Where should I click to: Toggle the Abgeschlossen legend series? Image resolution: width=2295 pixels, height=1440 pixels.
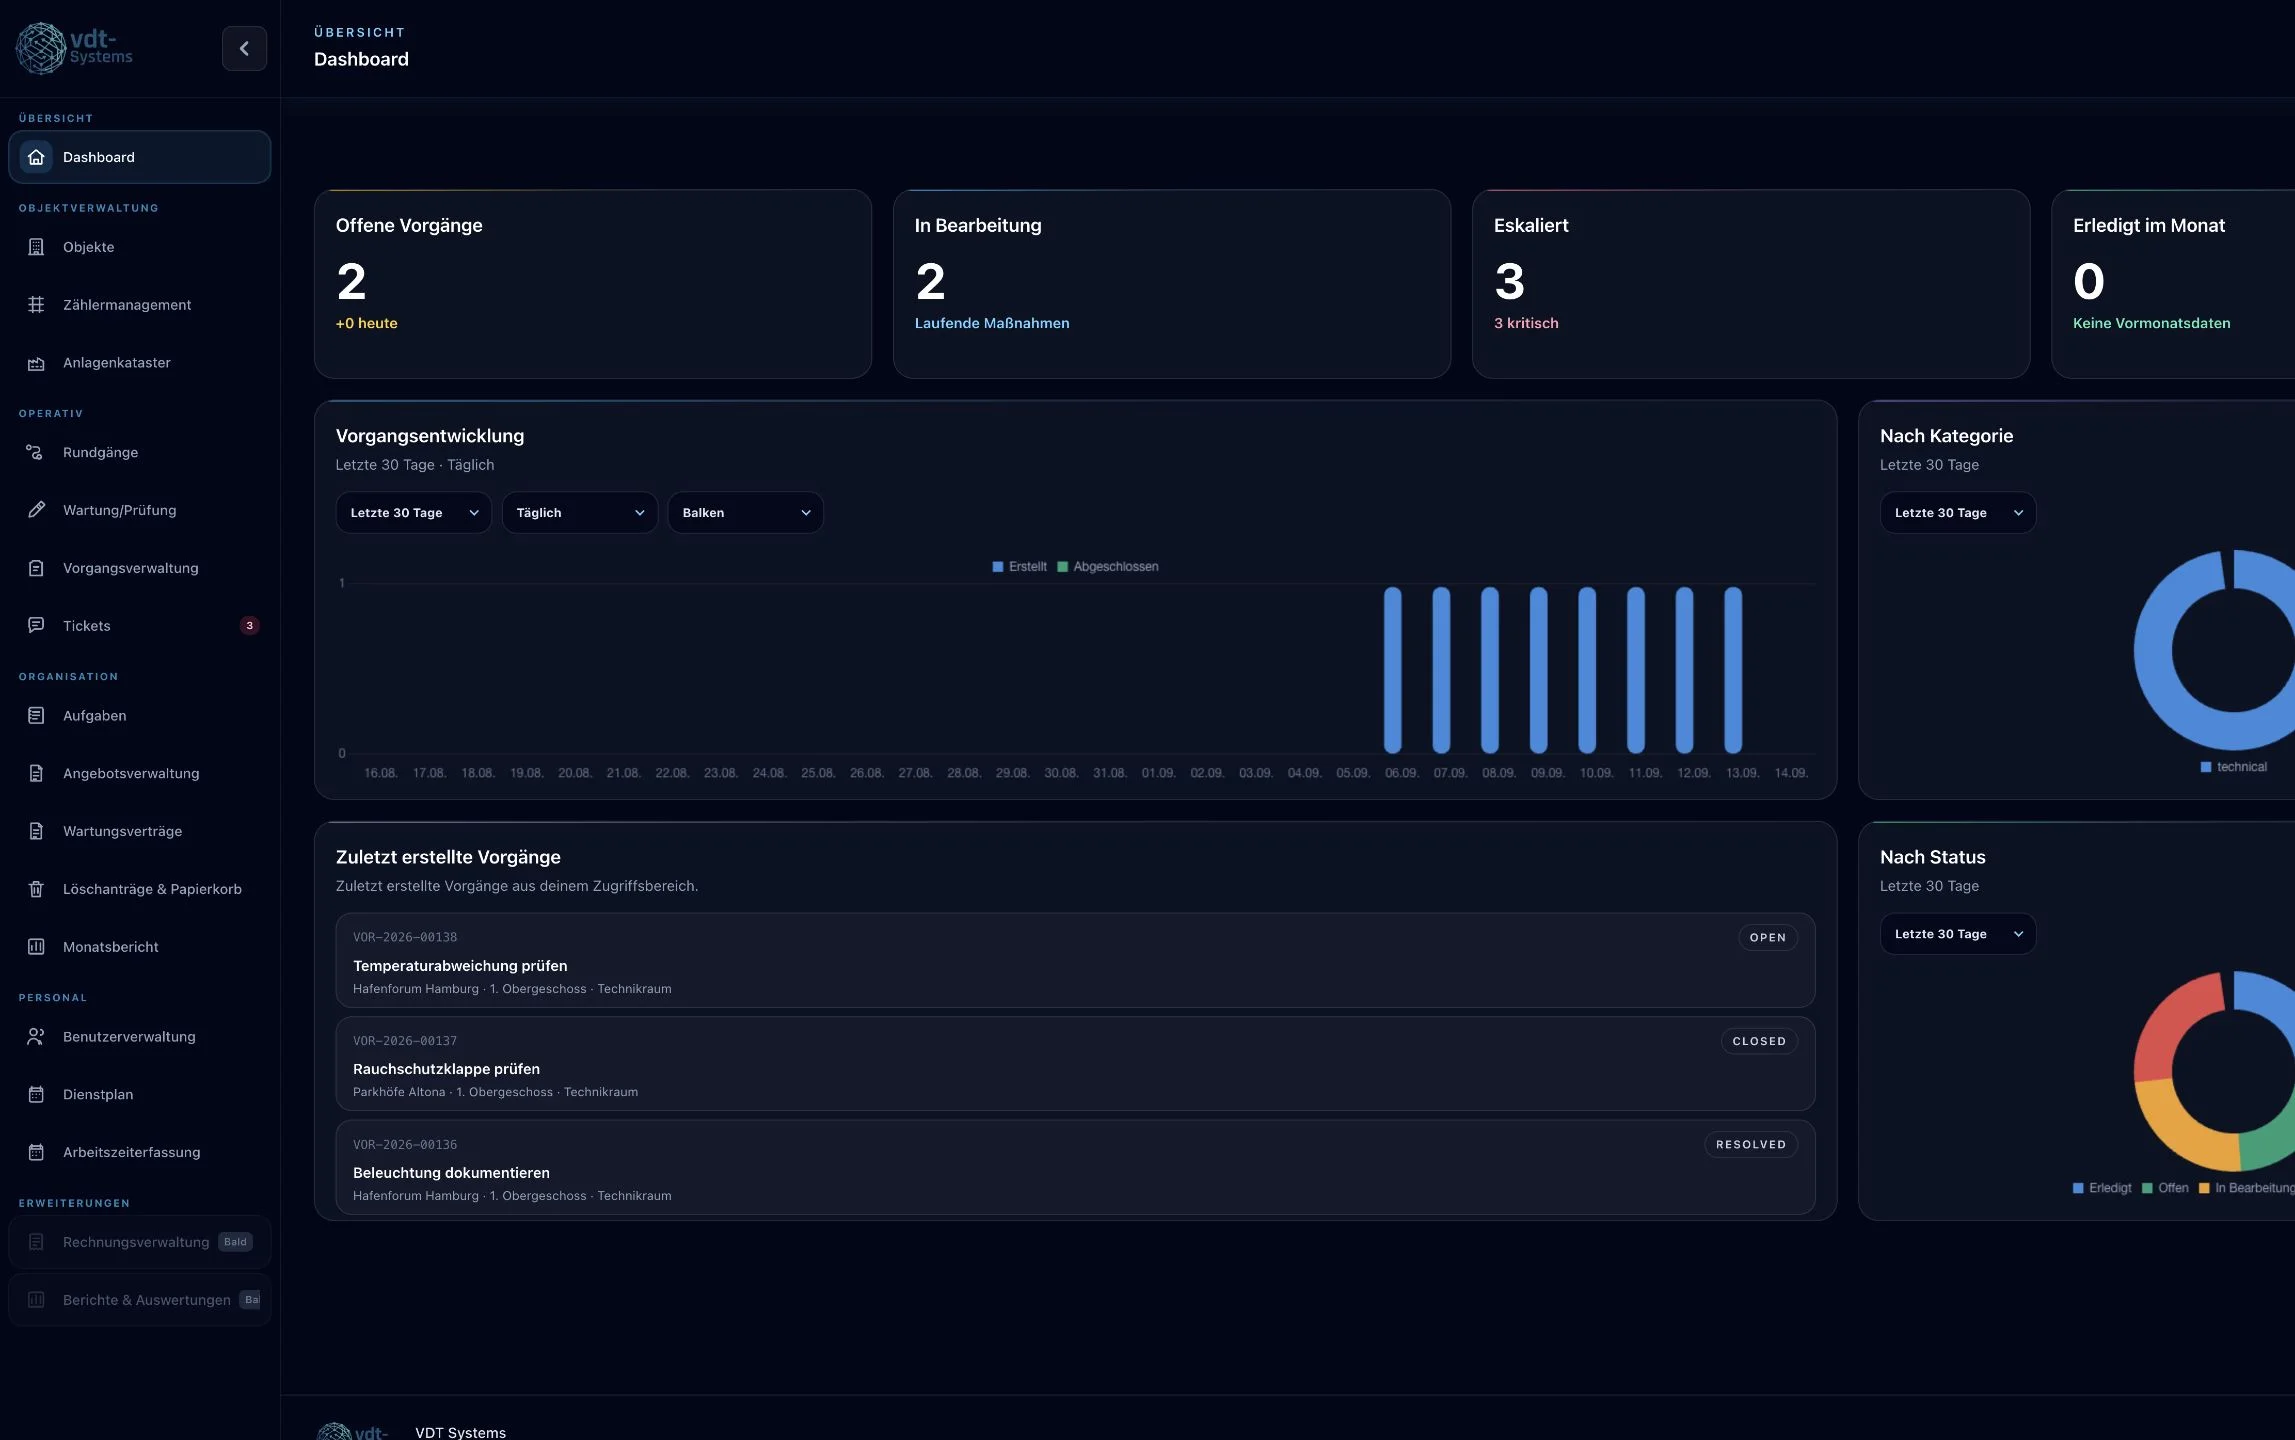[1108, 567]
